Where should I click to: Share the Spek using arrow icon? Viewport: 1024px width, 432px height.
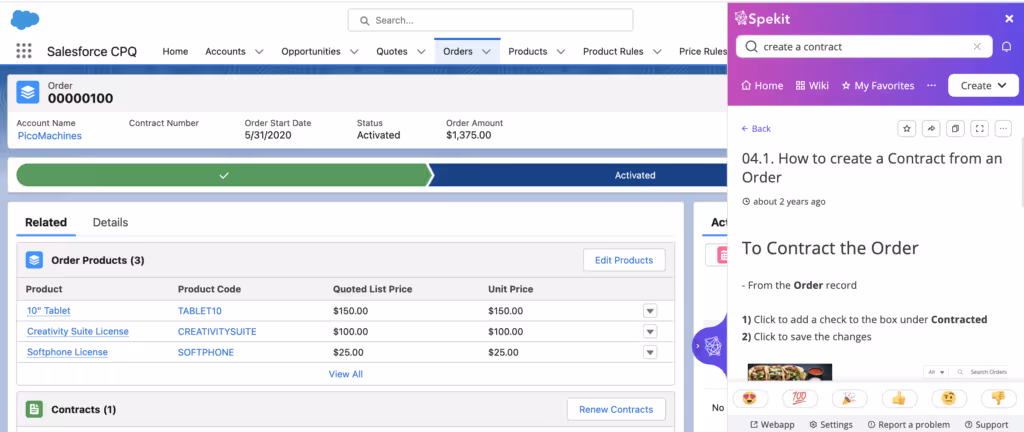coord(931,129)
